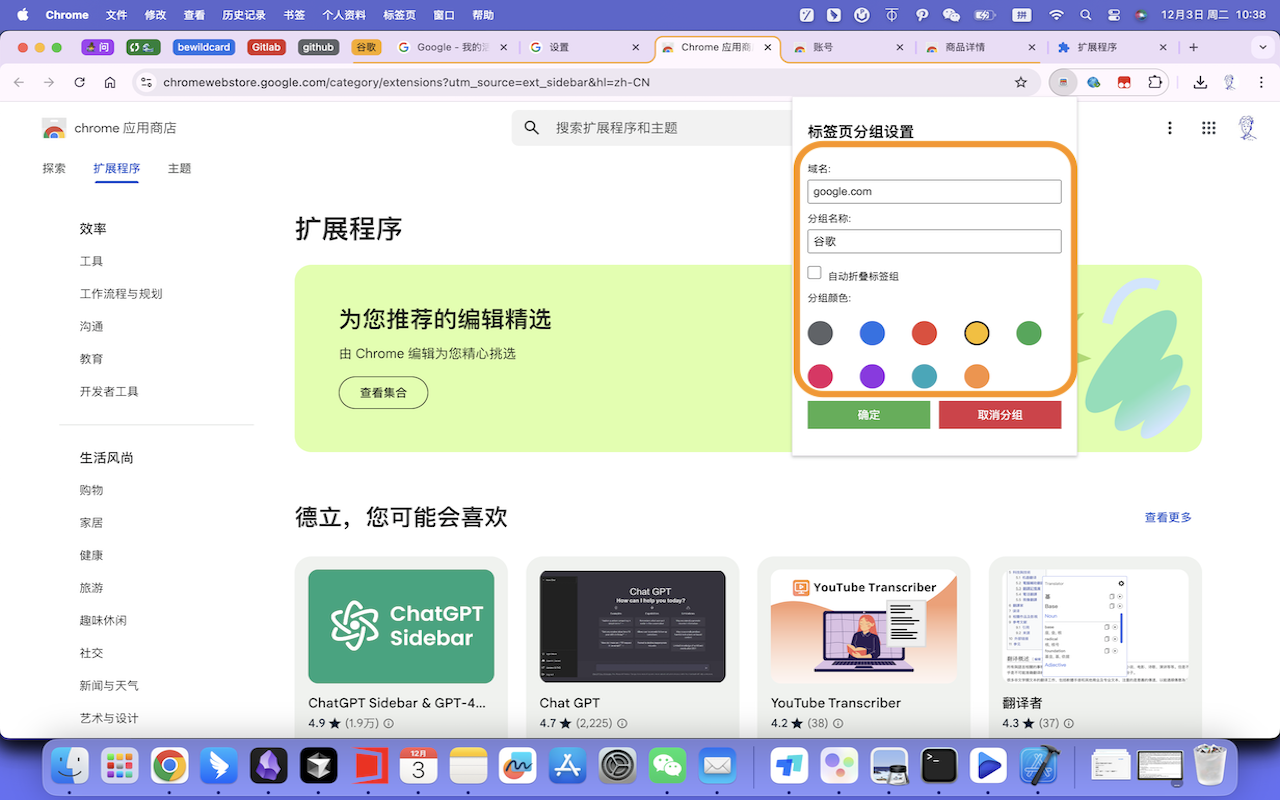Select the green group color swatch
1280x800 pixels.
click(1028, 333)
